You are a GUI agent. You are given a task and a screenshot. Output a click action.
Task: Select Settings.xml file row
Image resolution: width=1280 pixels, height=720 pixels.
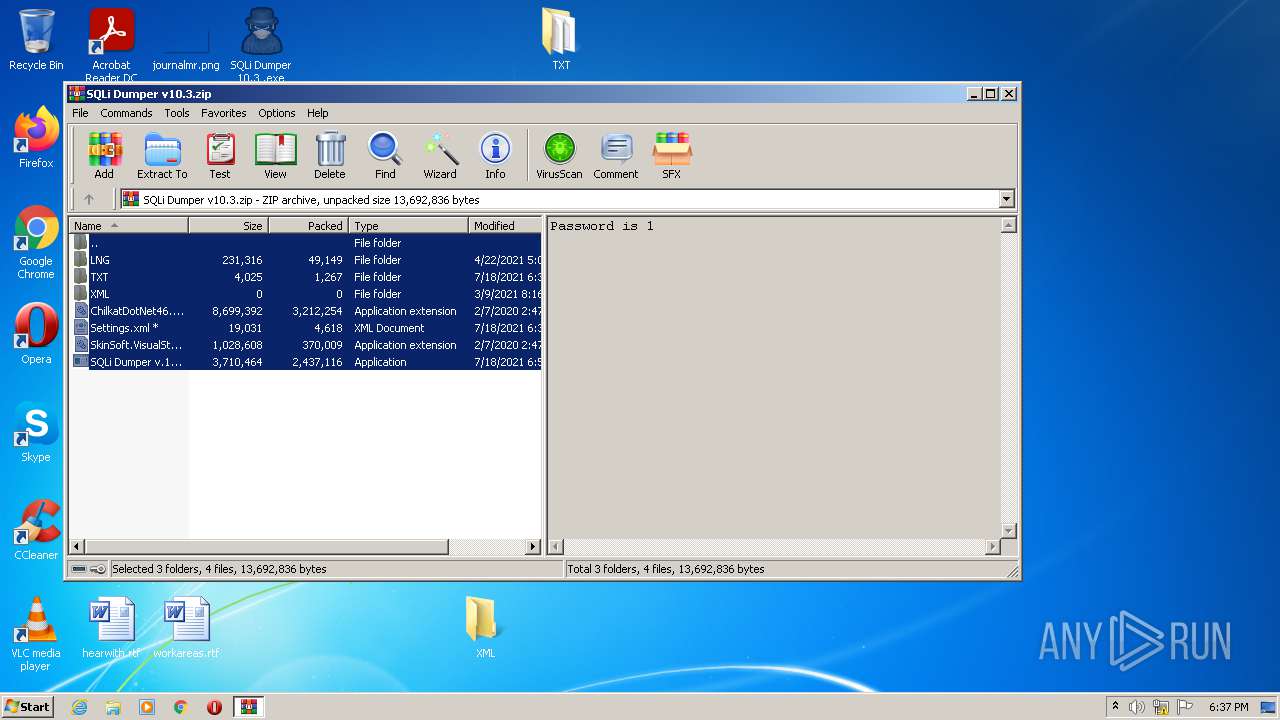point(305,328)
